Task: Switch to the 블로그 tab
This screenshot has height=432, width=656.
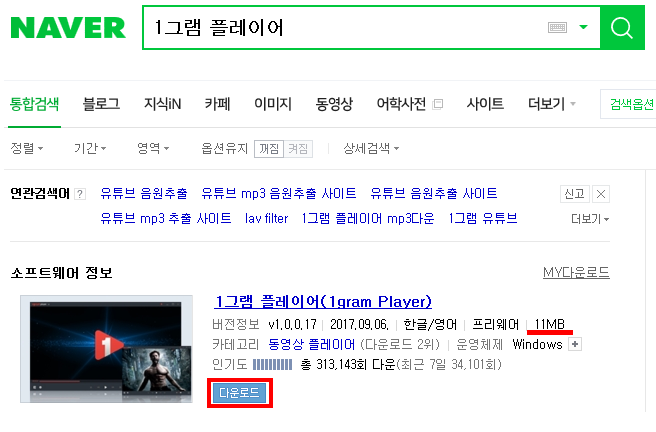Action: pos(101,104)
